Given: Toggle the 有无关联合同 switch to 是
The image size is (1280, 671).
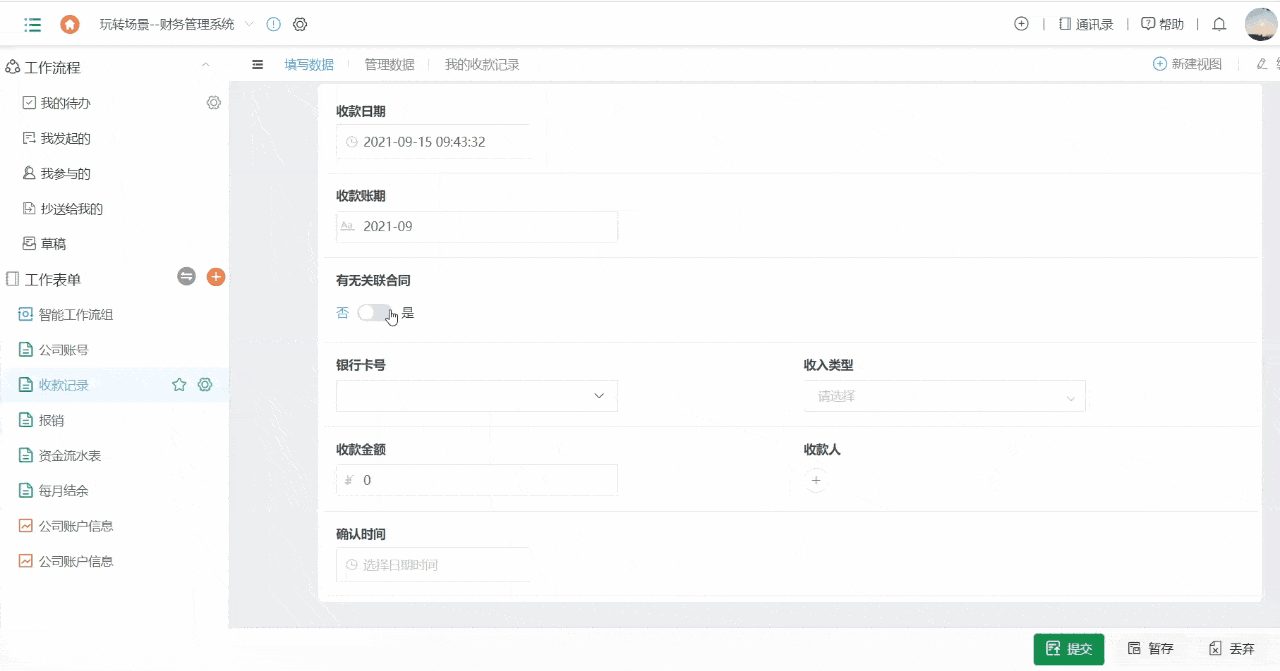Looking at the screenshot, I should click(x=373, y=312).
